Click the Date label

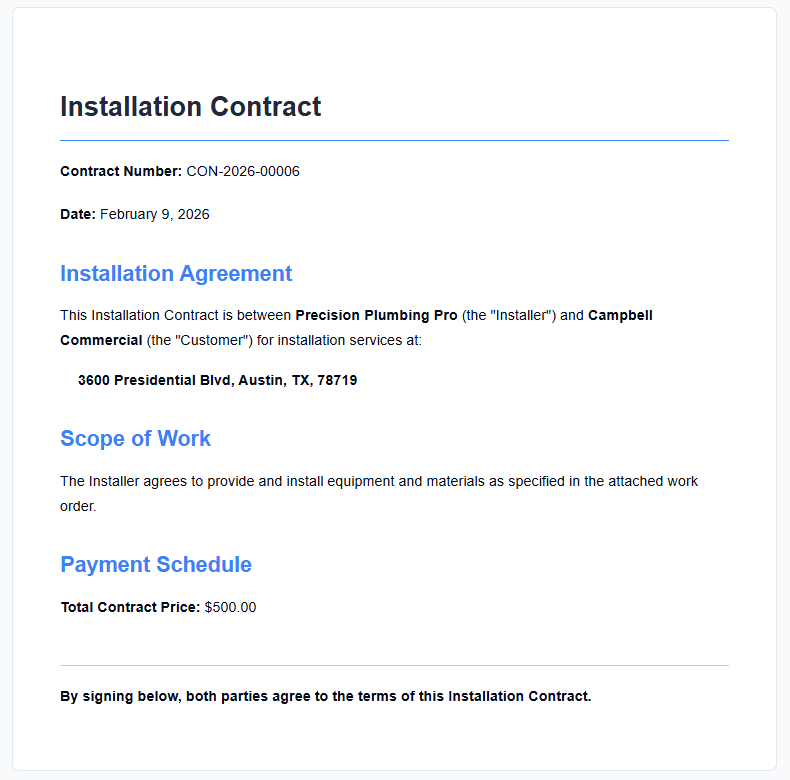[x=78, y=214]
